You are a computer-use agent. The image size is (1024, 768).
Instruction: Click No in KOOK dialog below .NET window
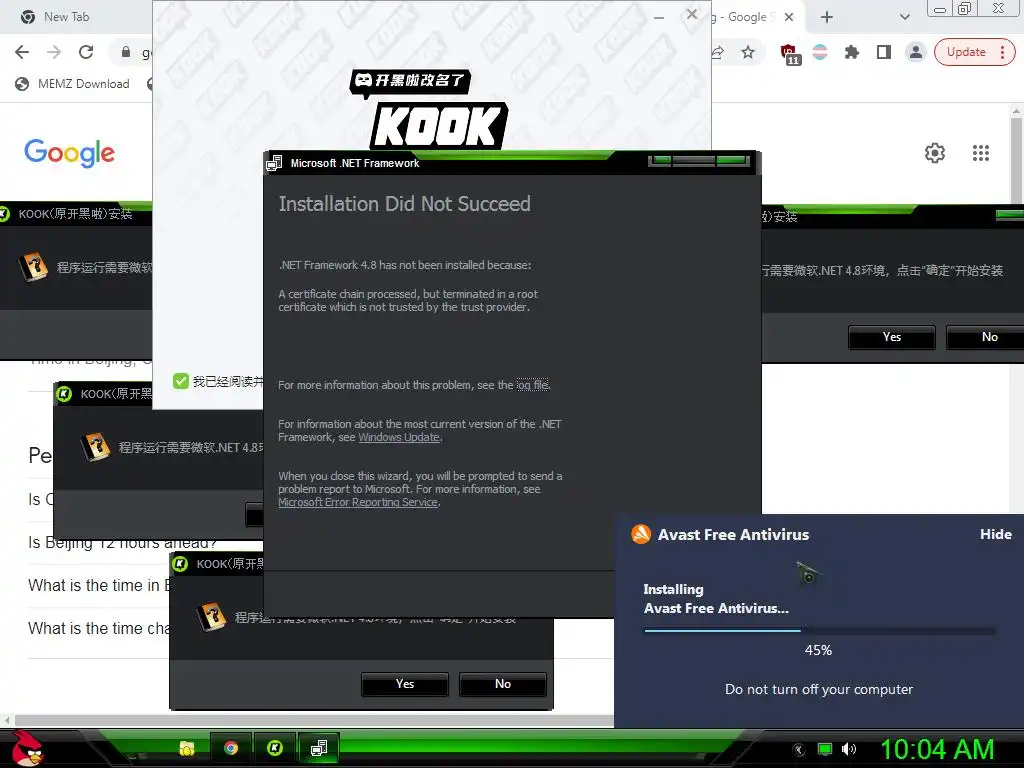tap(503, 684)
